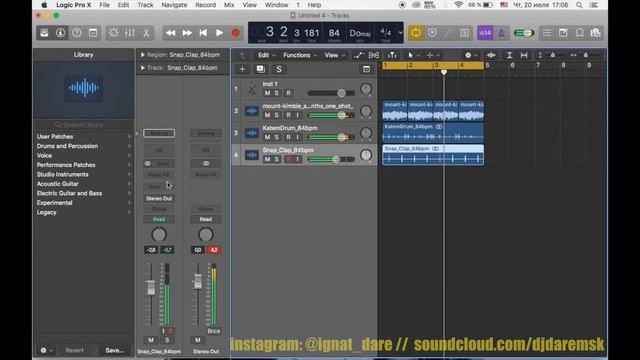
Task: Mute the Inst 1 track
Action: [x=267, y=93]
